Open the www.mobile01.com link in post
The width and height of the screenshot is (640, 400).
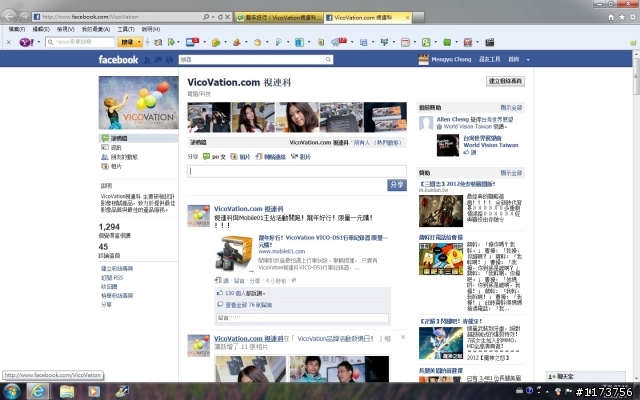coord(282,251)
